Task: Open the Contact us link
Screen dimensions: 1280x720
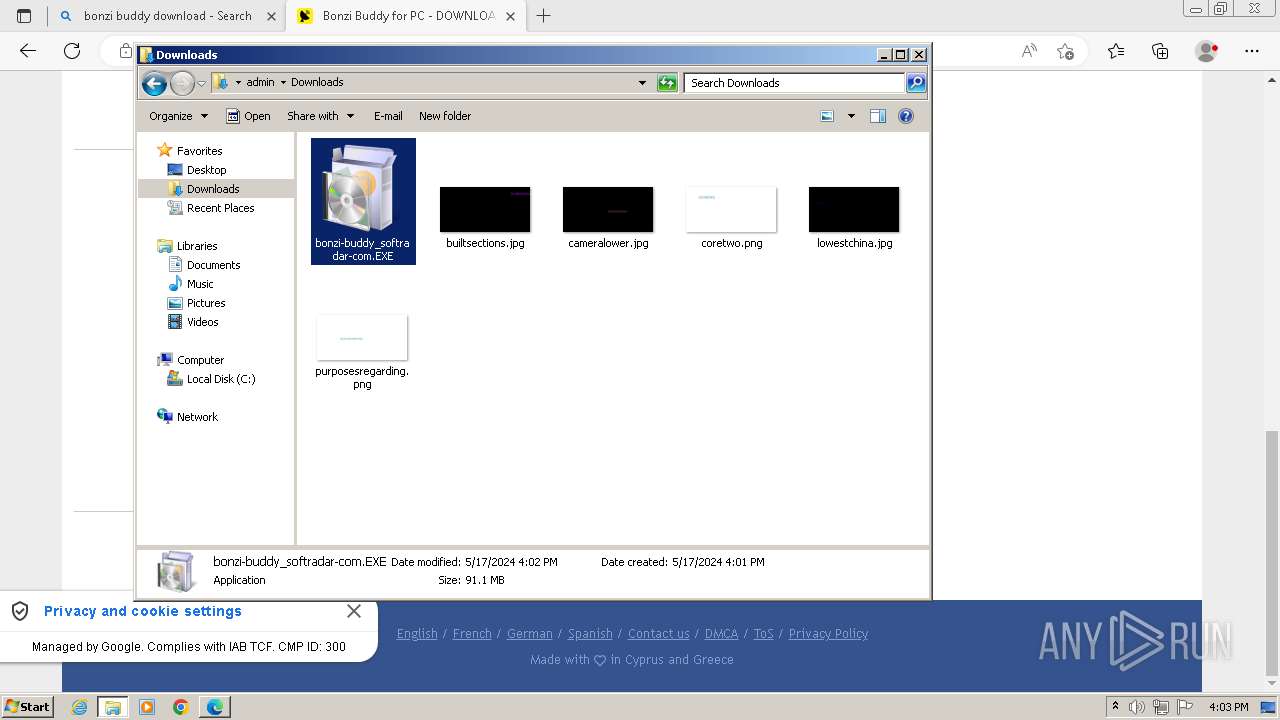Action: coord(659,634)
